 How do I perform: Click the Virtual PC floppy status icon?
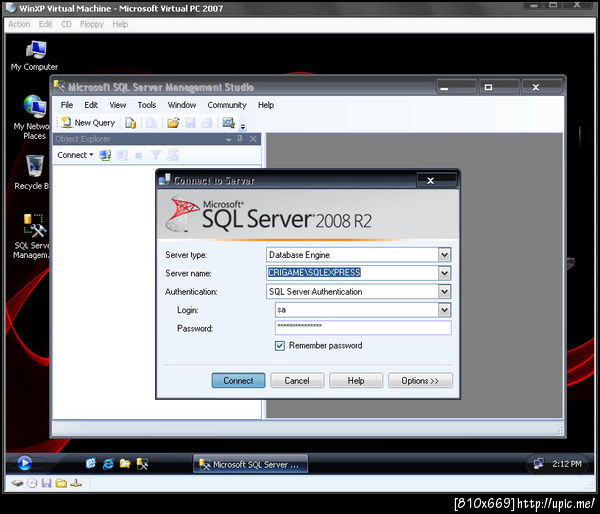(47, 483)
